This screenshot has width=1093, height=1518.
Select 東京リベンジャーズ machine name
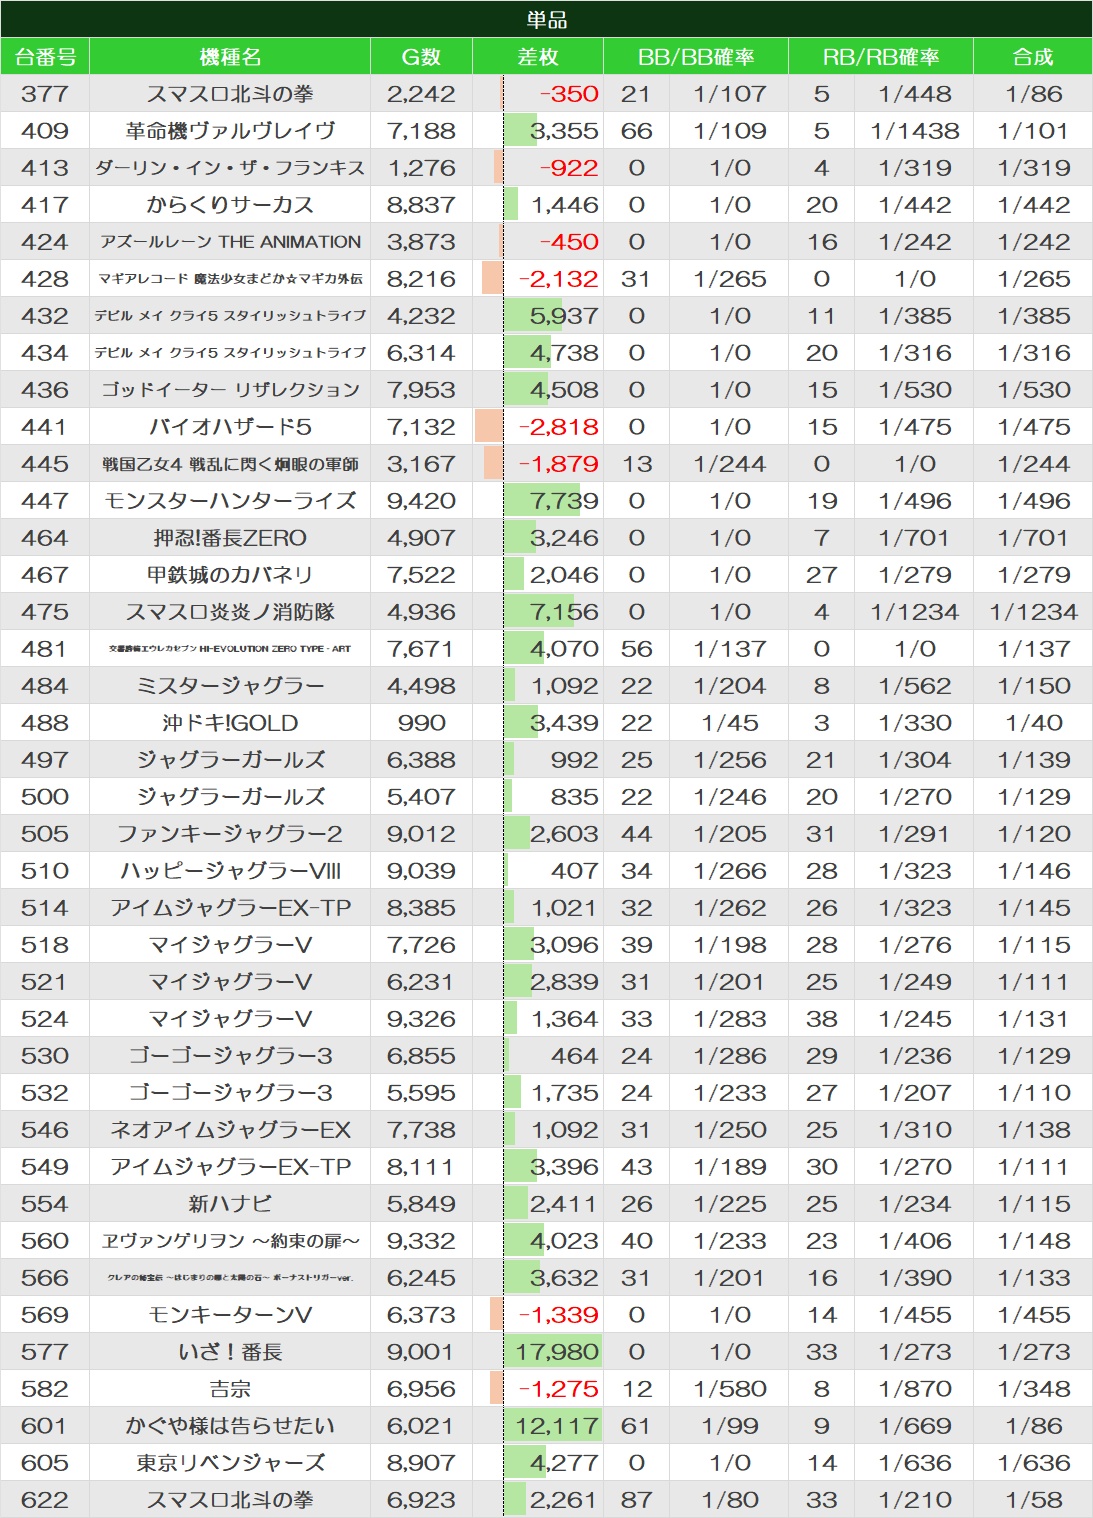(x=230, y=1463)
